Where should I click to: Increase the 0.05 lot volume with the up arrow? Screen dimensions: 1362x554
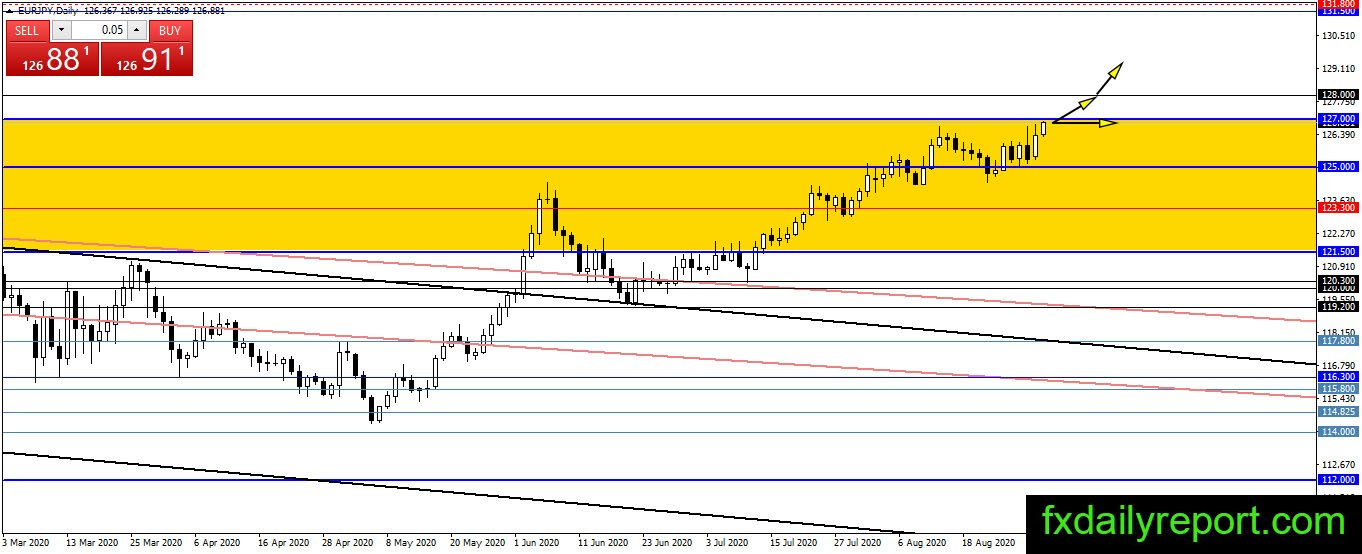click(x=136, y=31)
